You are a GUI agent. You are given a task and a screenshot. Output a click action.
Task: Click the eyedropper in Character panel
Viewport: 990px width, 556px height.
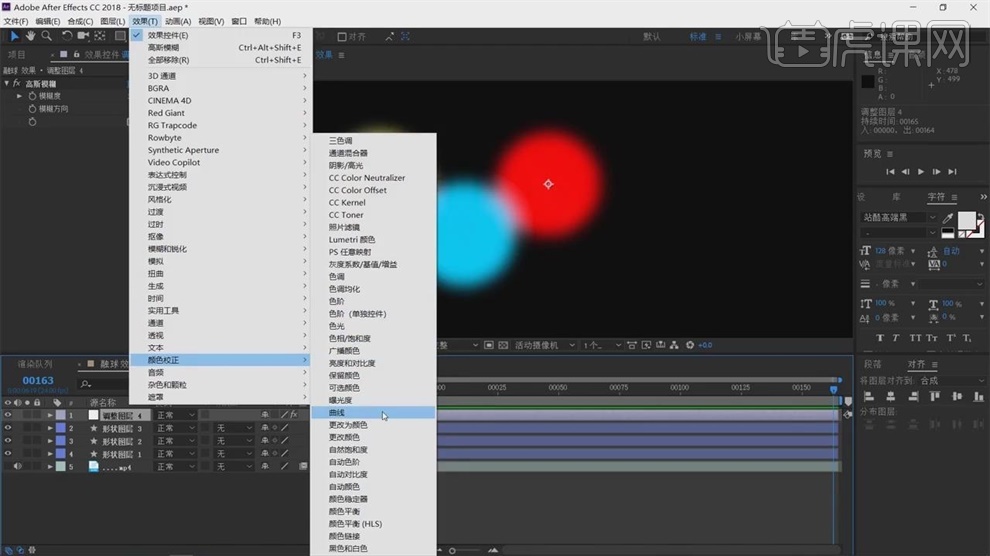point(947,217)
